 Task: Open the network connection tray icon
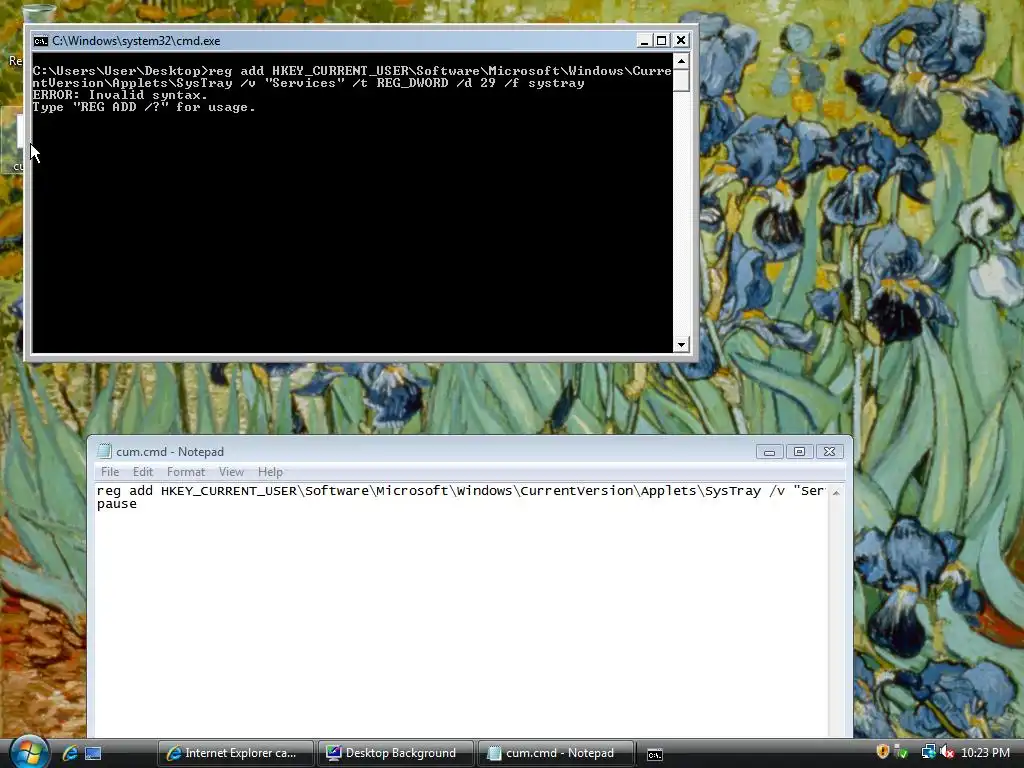[x=928, y=752]
